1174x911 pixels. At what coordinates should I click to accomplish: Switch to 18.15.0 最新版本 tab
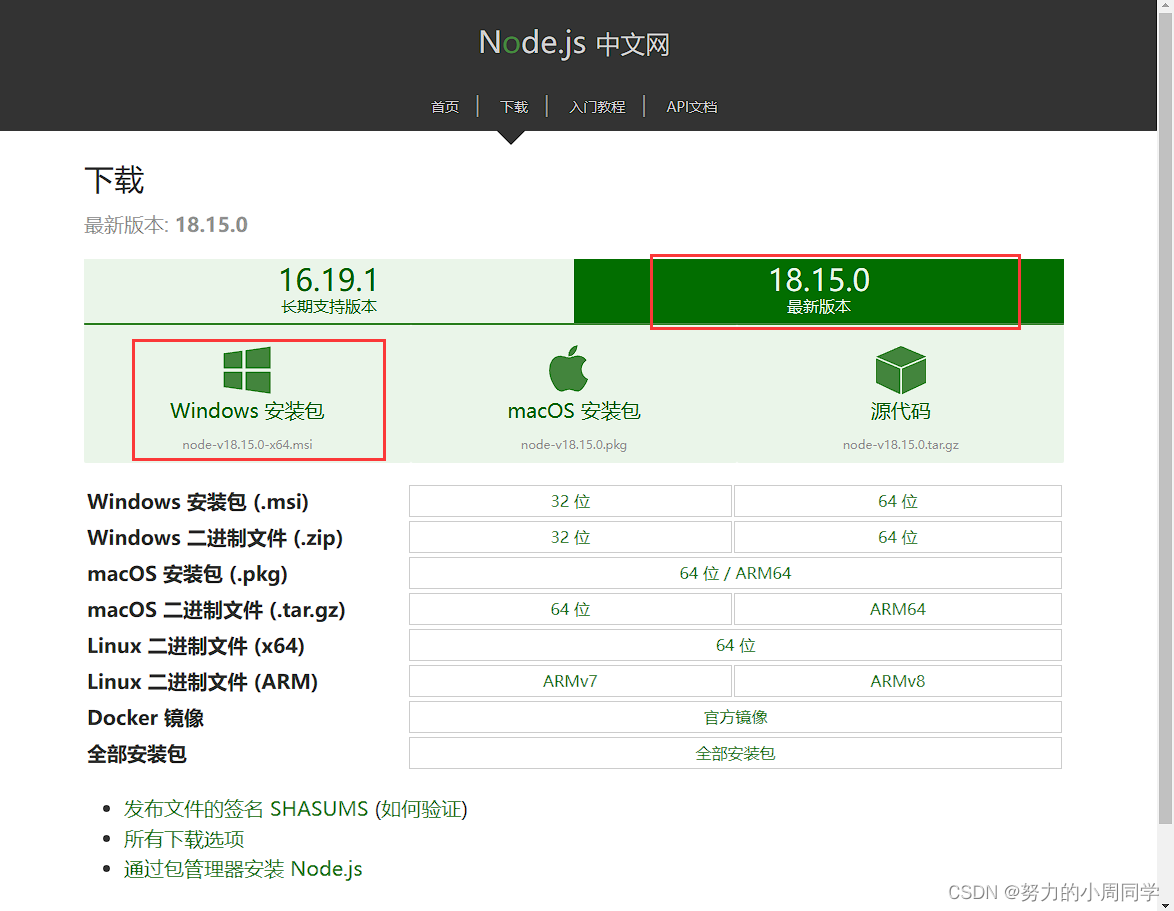tap(819, 291)
